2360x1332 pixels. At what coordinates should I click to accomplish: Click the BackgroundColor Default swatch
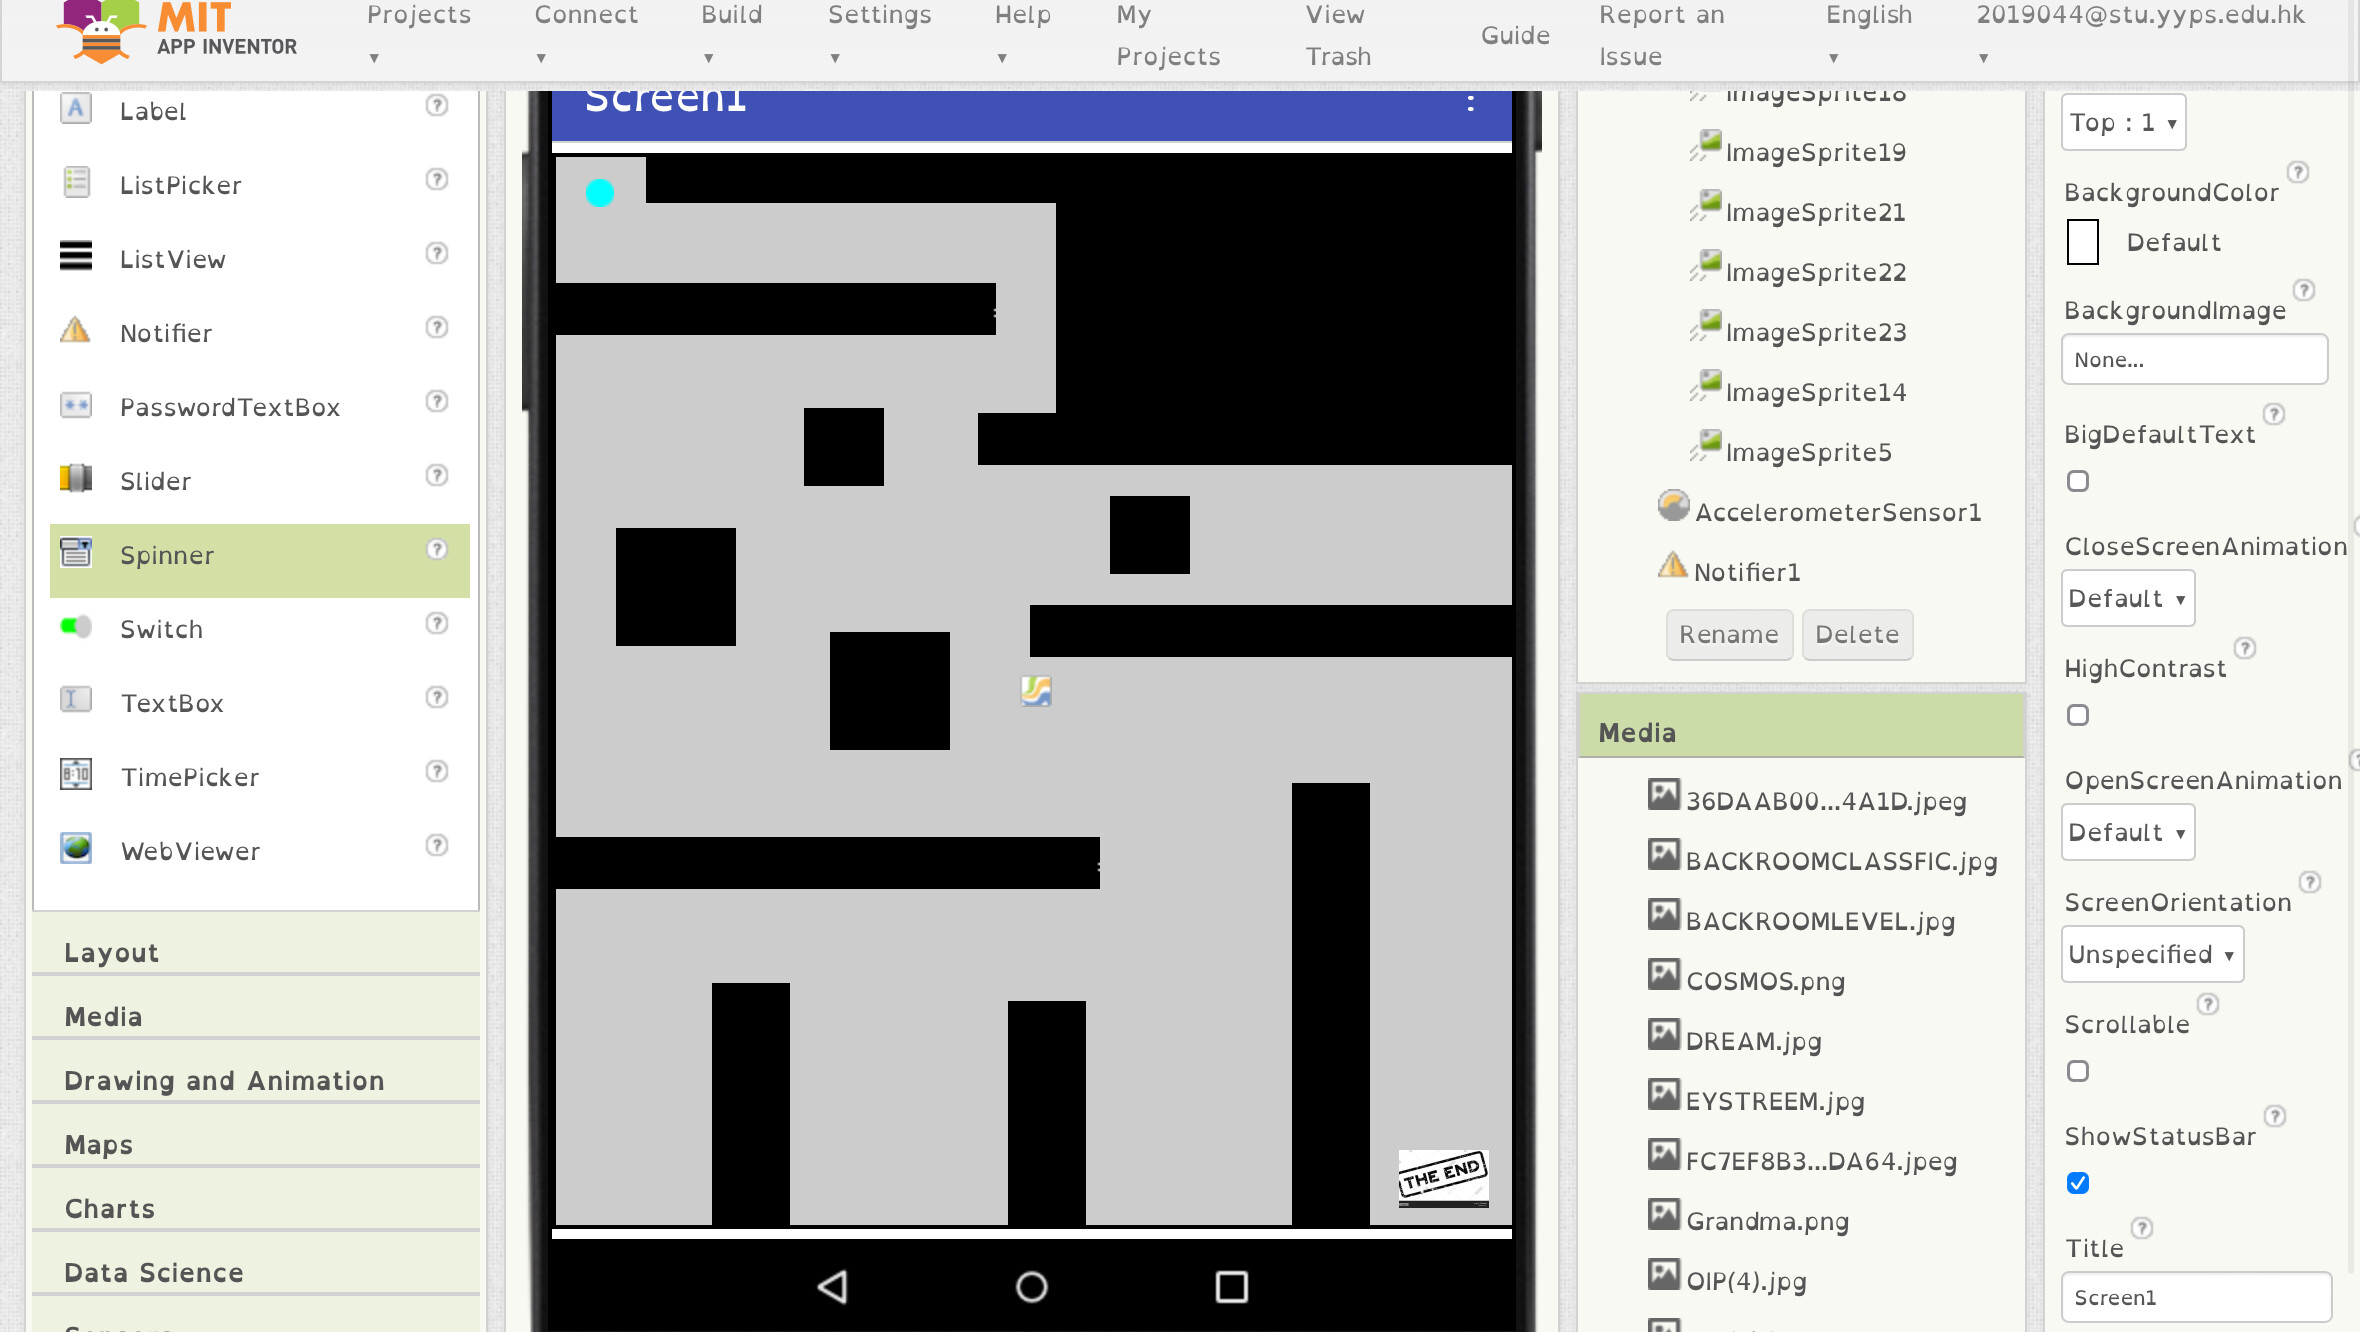(2083, 243)
